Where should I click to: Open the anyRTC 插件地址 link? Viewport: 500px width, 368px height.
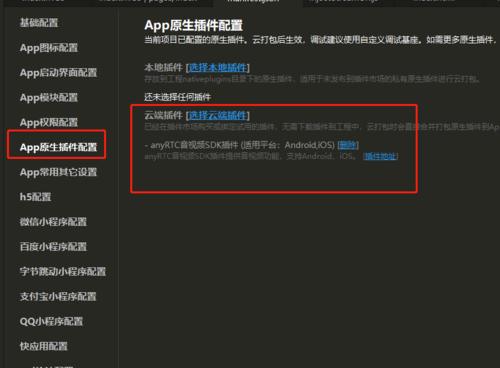tap(380, 156)
